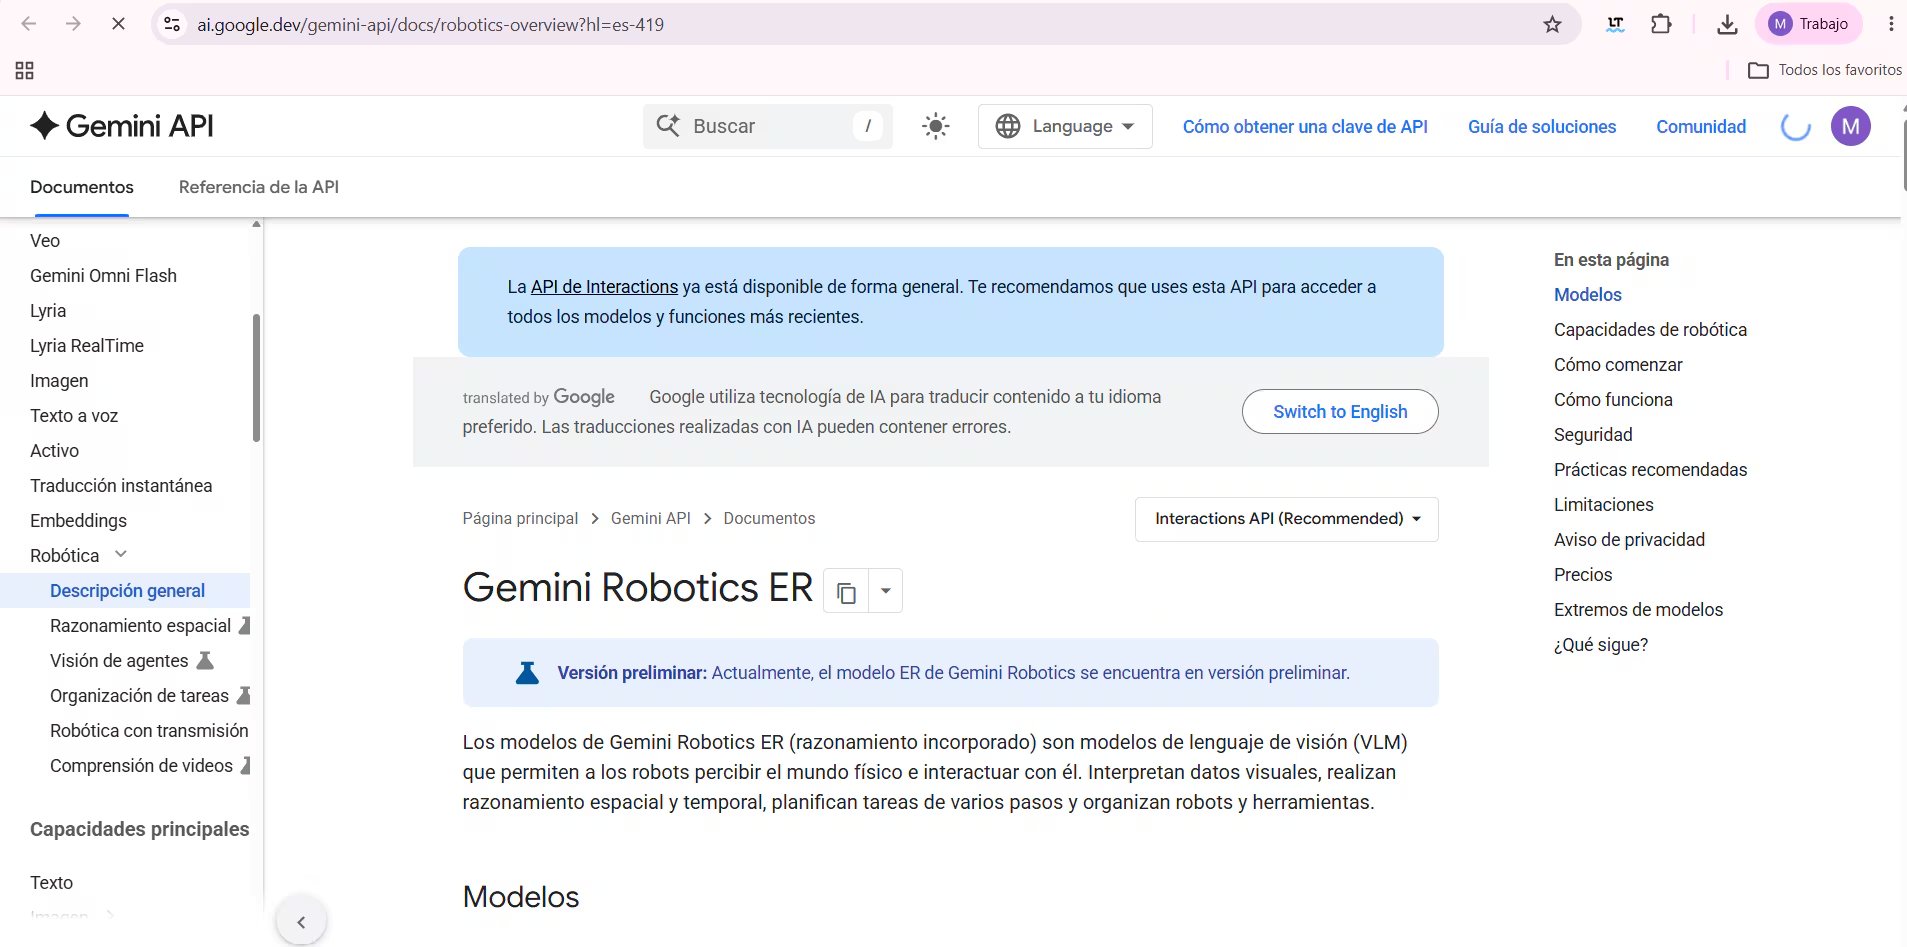This screenshot has height=947, width=1907.
Task: Open Interactions API (Recommended) dropdown
Action: (x=1287, y=519)
